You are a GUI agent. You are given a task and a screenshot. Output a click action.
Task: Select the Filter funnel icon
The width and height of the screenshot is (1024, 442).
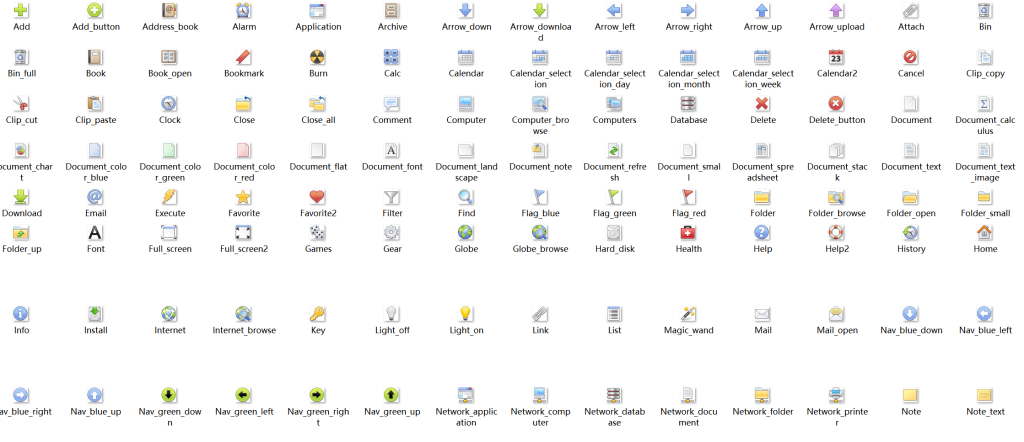(392, 197)
